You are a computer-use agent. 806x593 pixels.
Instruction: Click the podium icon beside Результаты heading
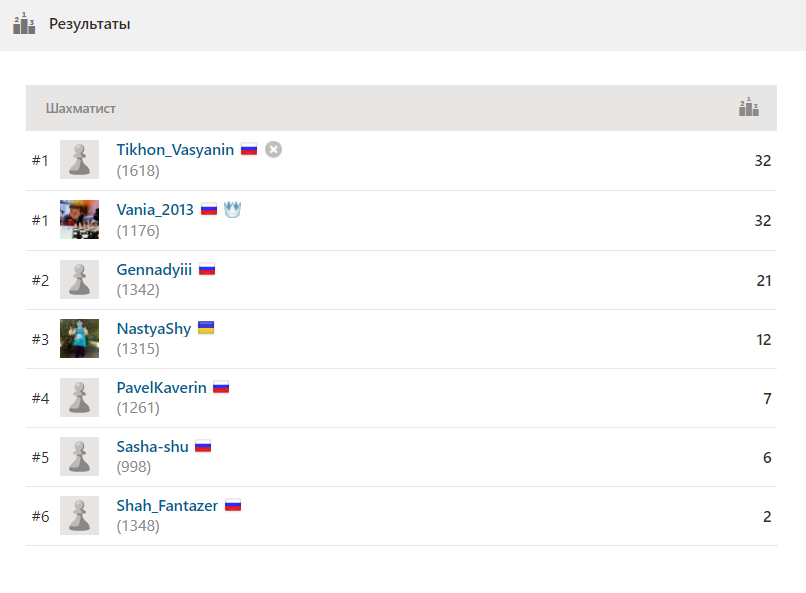[x=24, y=24]
